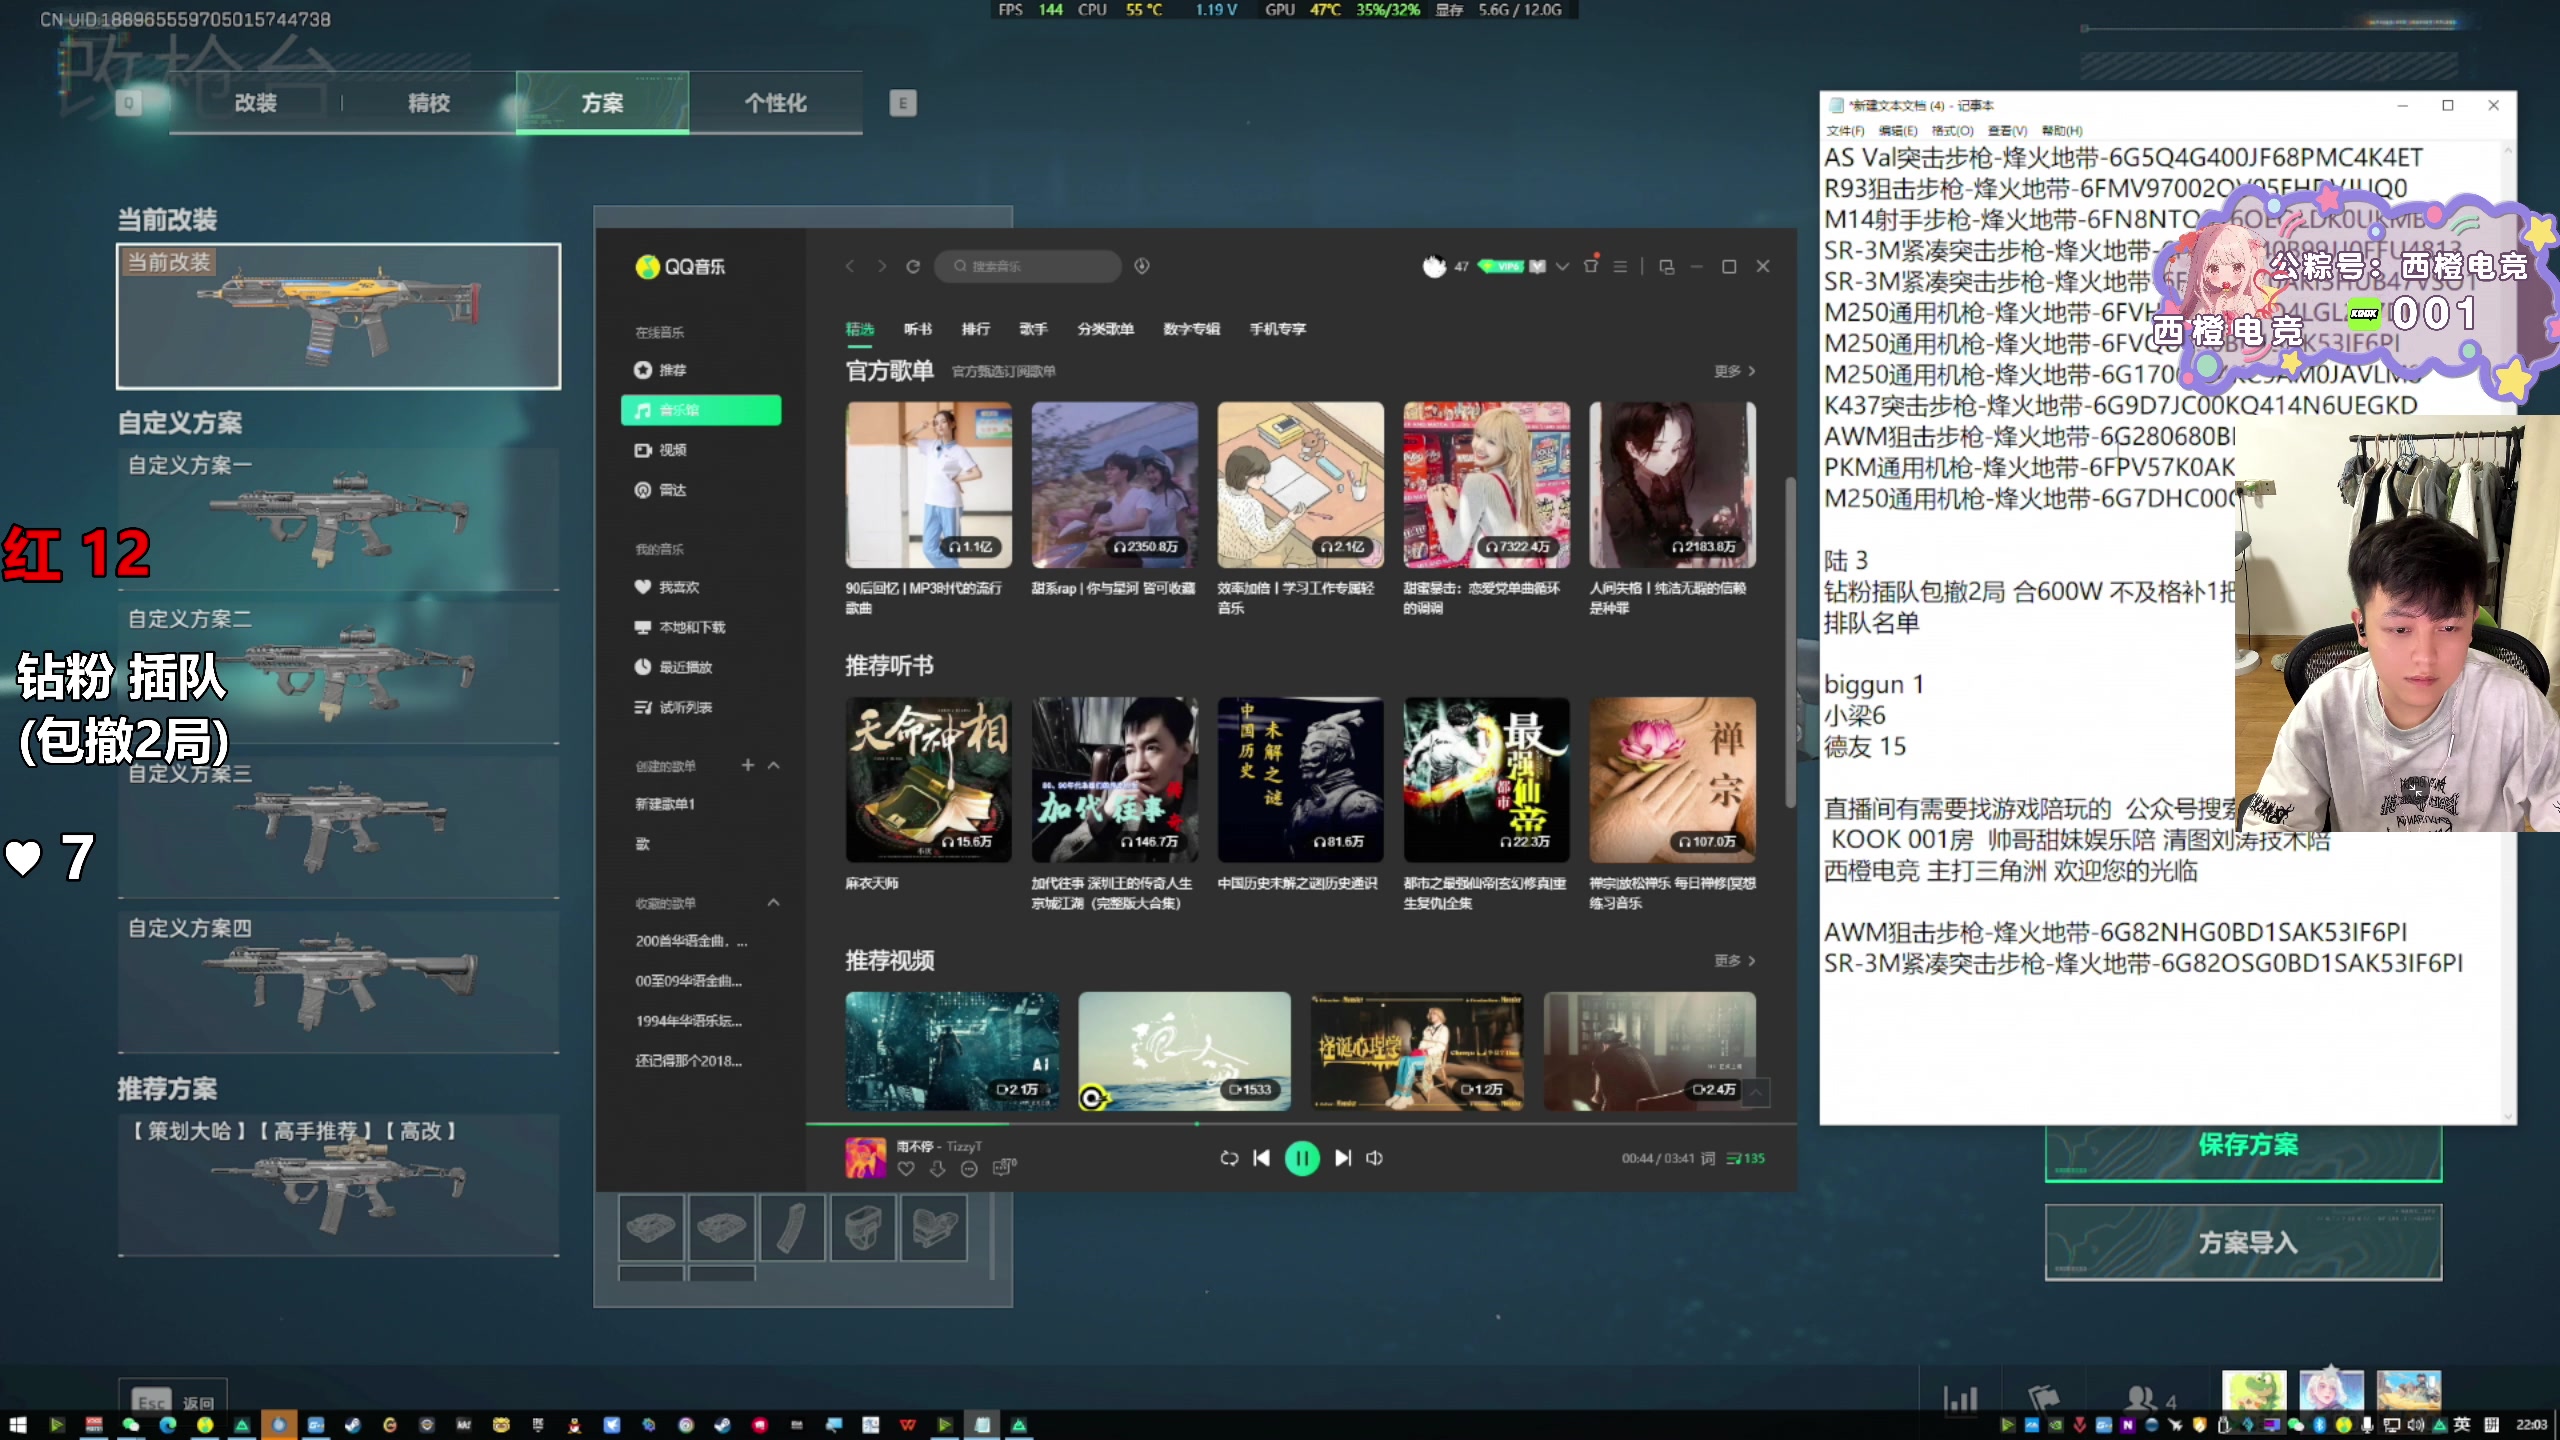Open the 禅宗 meditation music cover
2560x1440 pixels.
[x=1673, y=780]
